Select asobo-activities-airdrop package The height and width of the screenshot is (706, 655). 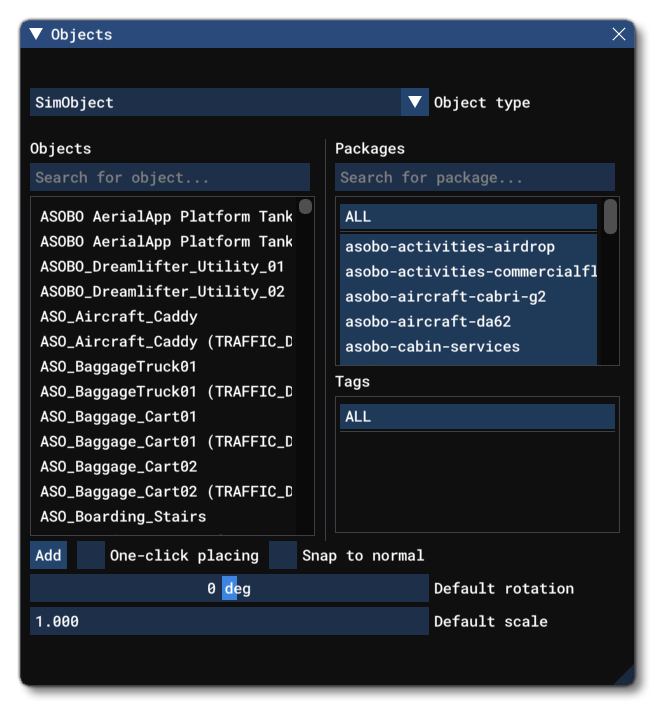[468, 247]
